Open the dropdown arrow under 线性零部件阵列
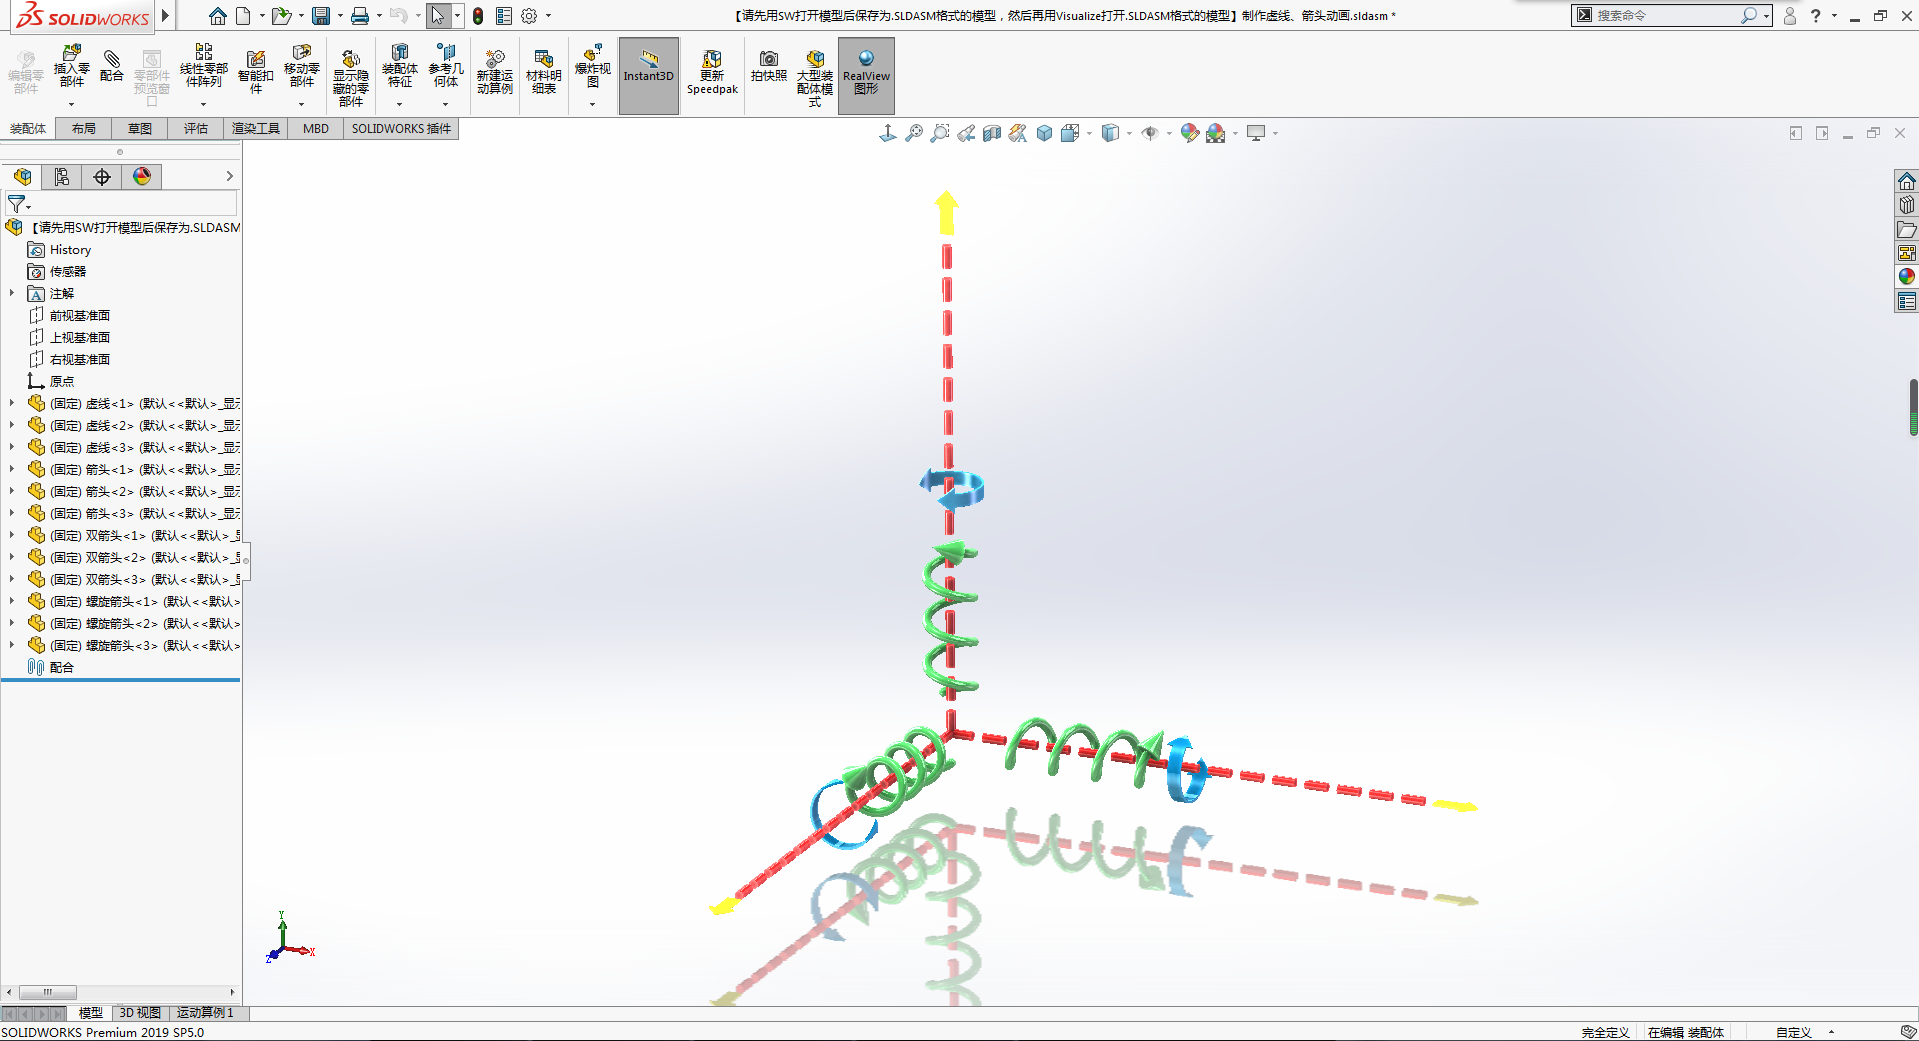The width and height of the screenshot is (1919, 1041). pos(203,104)
